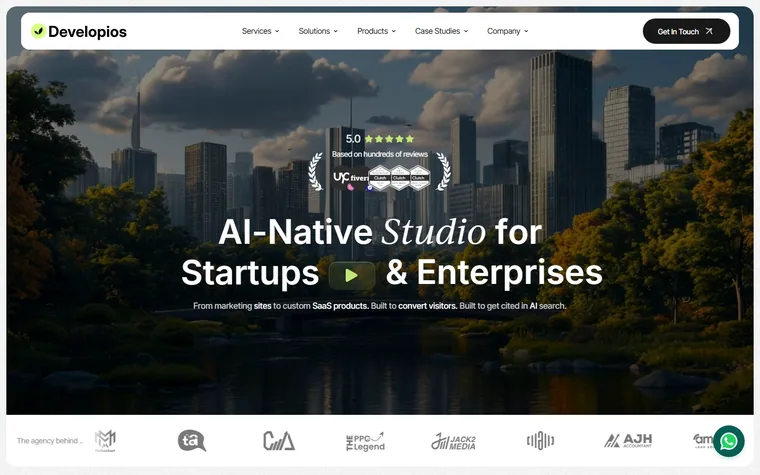Click the Fiverr logo in reviews badge
The image size is (760, 475).
pyautogui.click(x=359, y=178)
